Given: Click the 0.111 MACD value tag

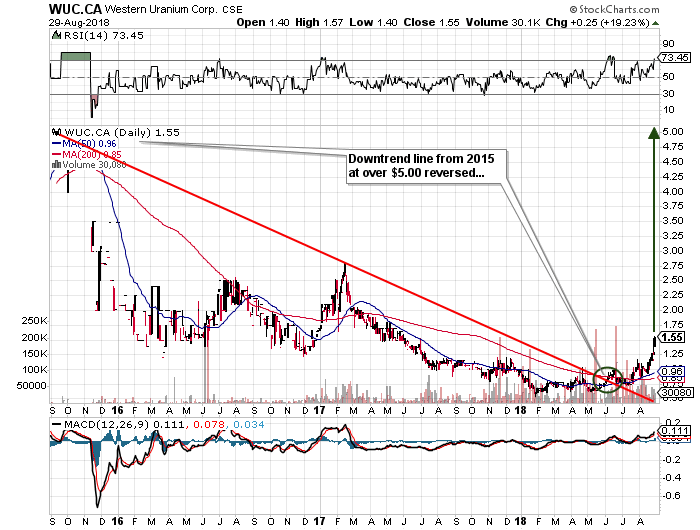Looking at the screenshot, I should tap(674, 432).
